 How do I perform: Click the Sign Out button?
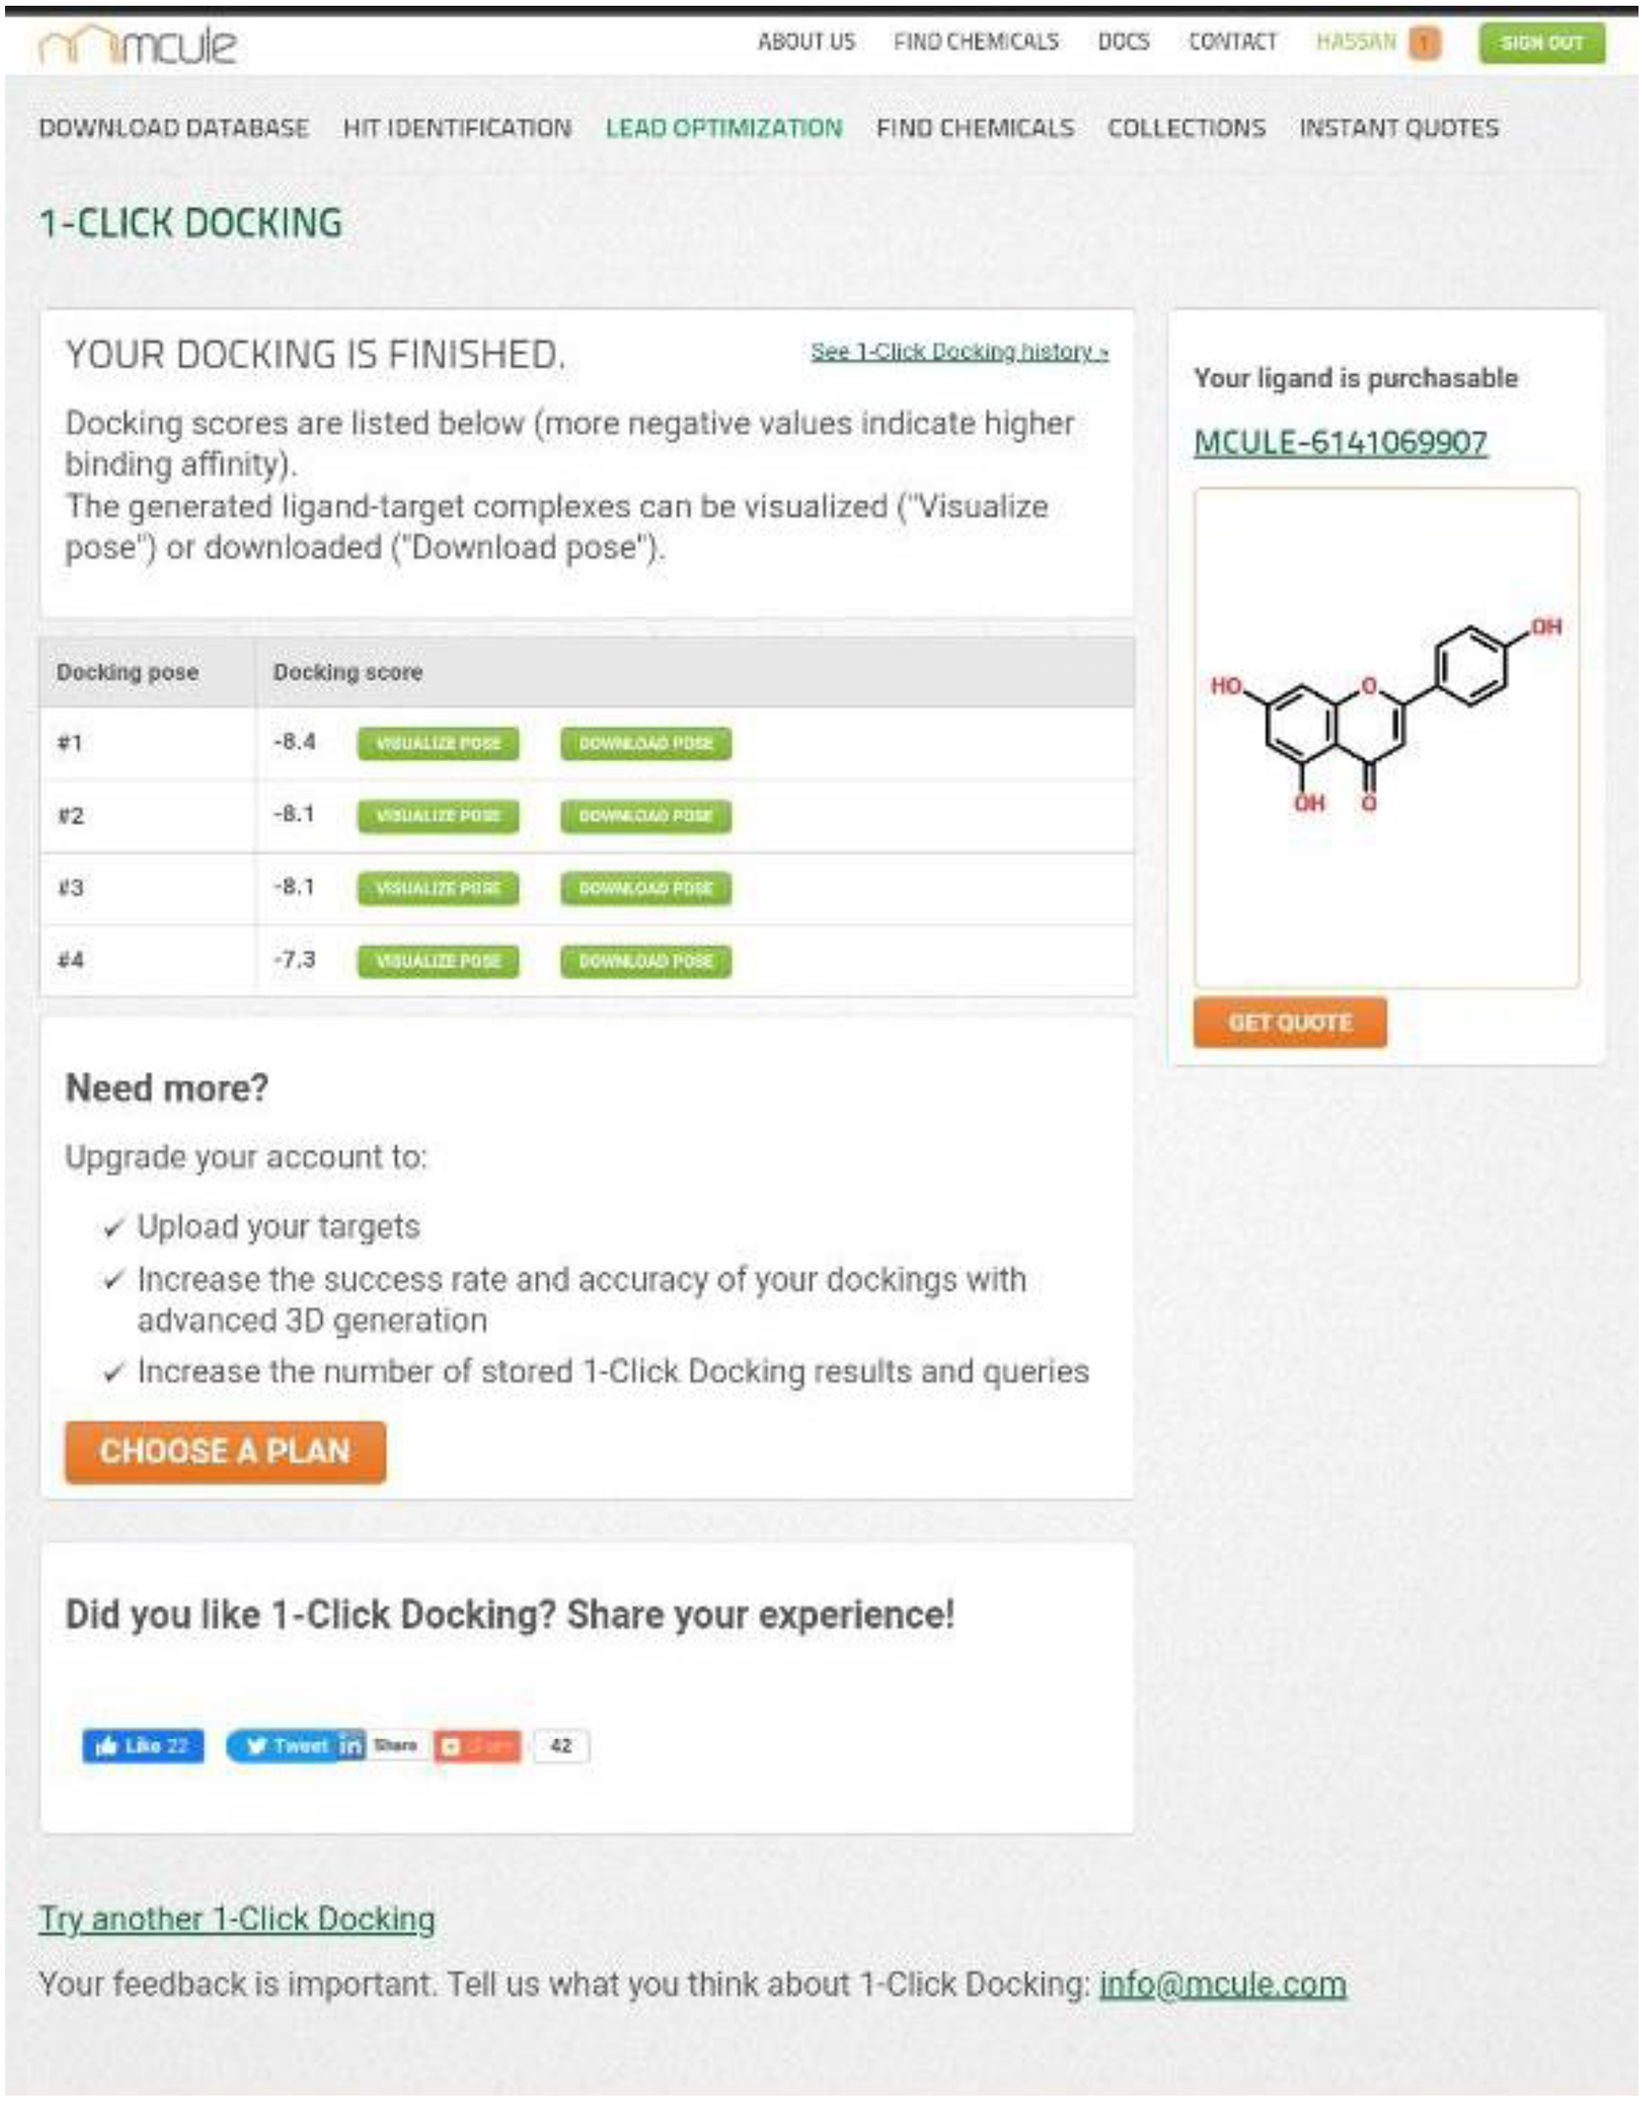1541,43
